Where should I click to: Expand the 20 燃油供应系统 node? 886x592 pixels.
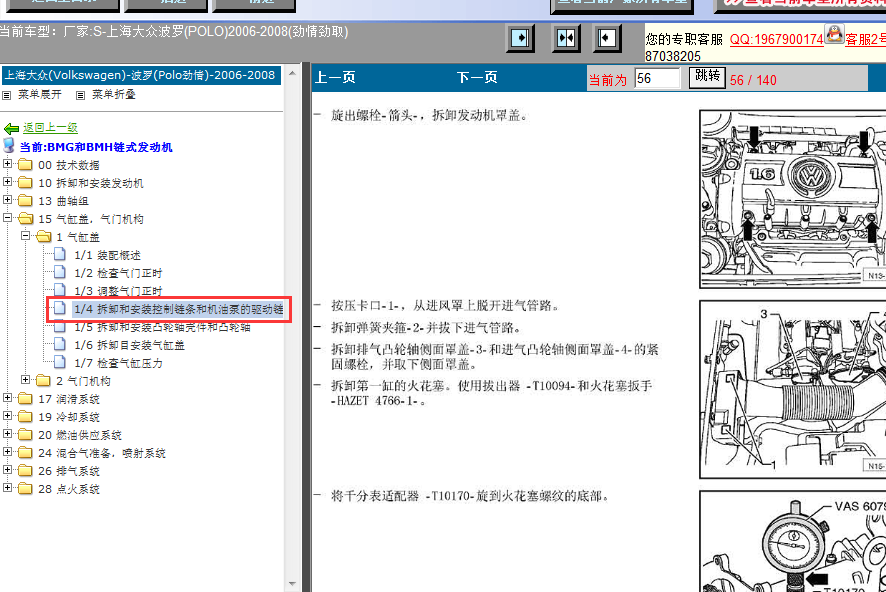point(7,434)
